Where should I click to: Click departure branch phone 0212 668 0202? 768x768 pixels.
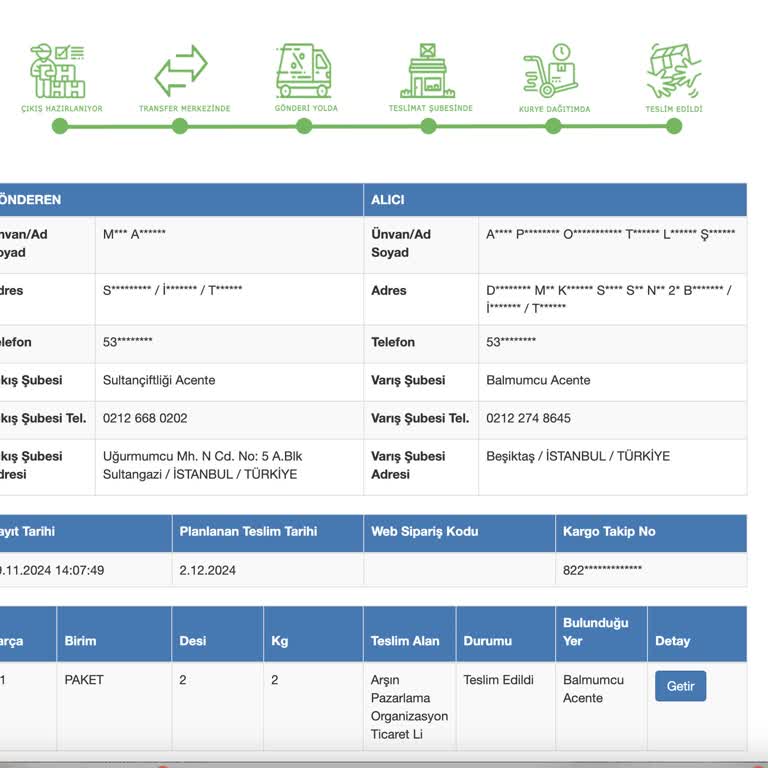pos(145,418)
